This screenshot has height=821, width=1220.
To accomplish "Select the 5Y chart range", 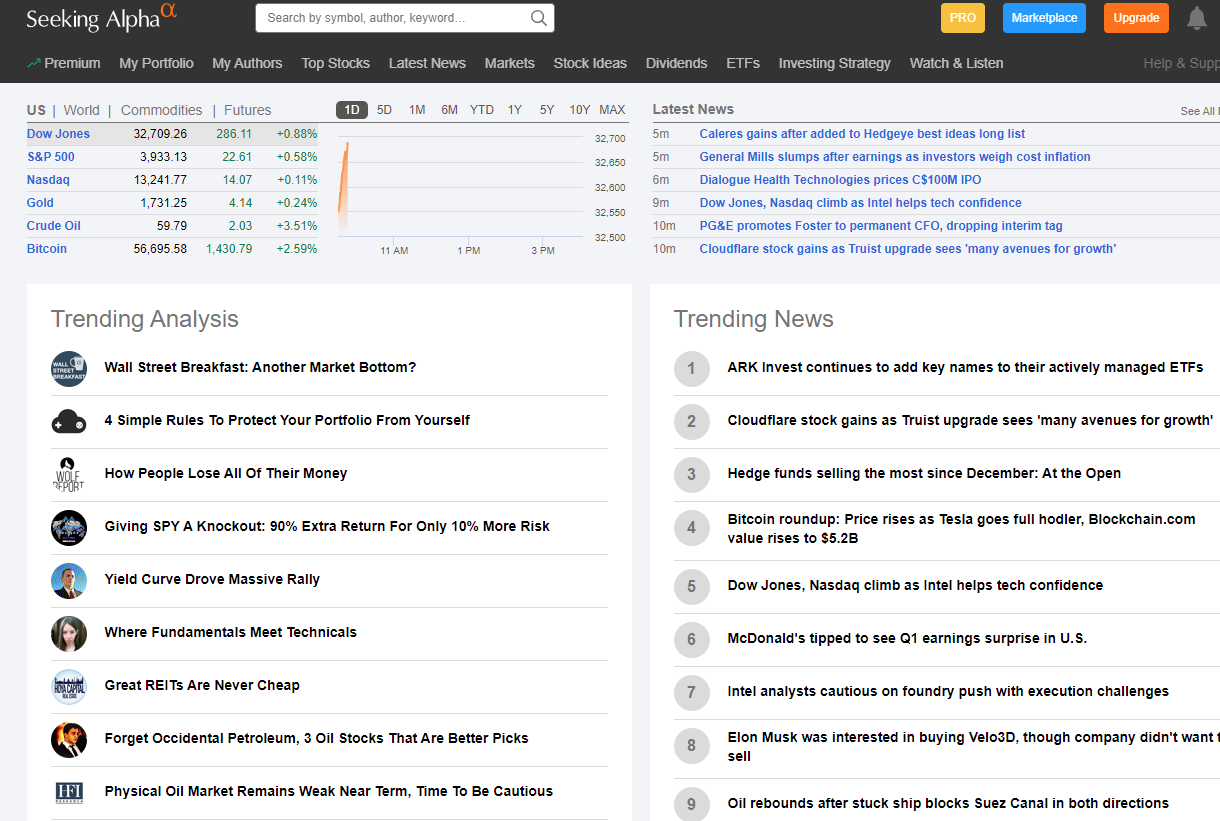I will coord(546,110).
